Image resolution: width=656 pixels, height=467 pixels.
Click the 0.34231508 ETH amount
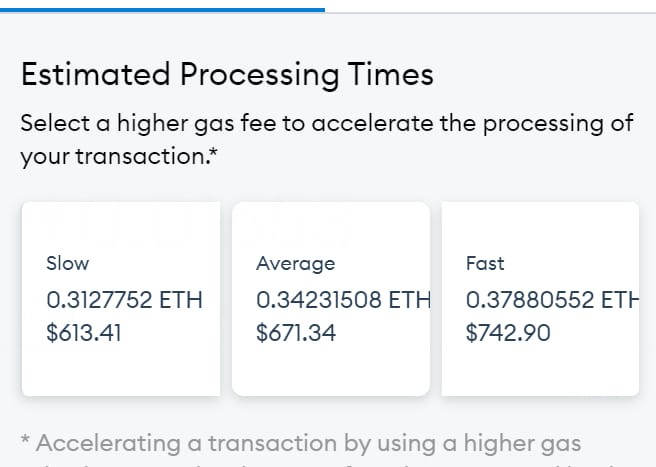(343, 300)
